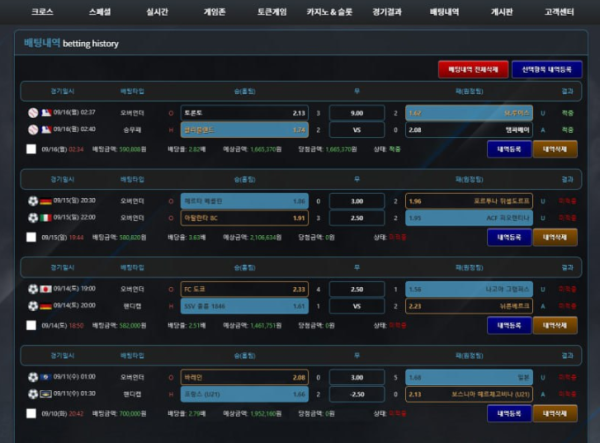The height and width of the screenshot is (443, 600).
Task: Go to 게임존 in top navigation
Action: click(x=214, y=12)
